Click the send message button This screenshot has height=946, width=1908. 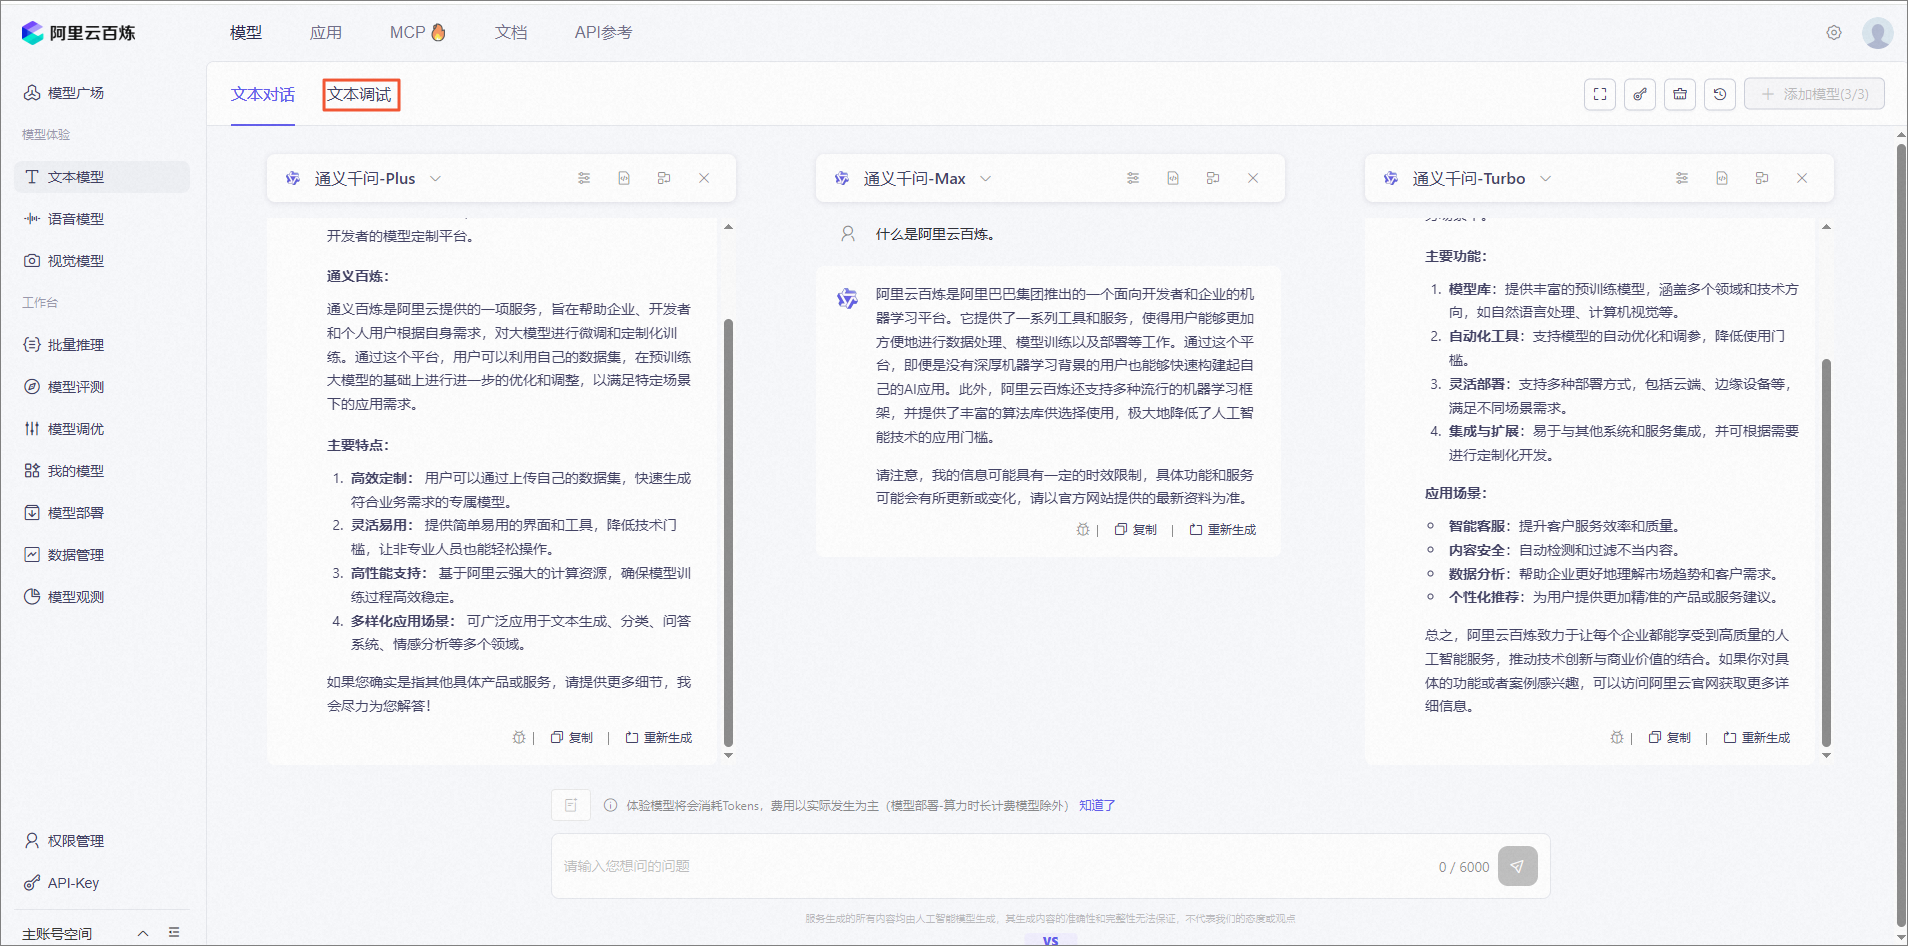(1518, 866)
